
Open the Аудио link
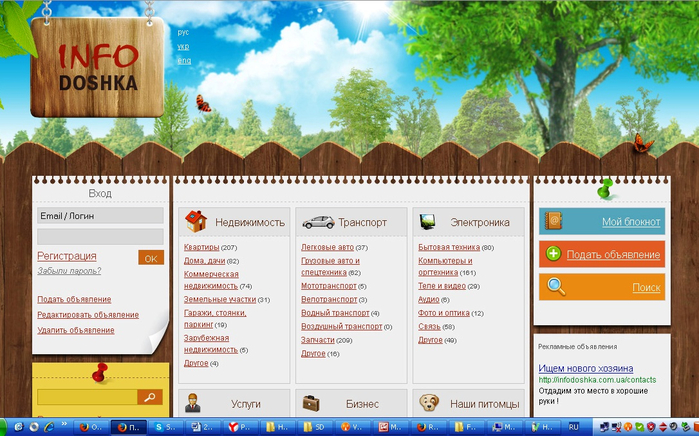[428, 300]
